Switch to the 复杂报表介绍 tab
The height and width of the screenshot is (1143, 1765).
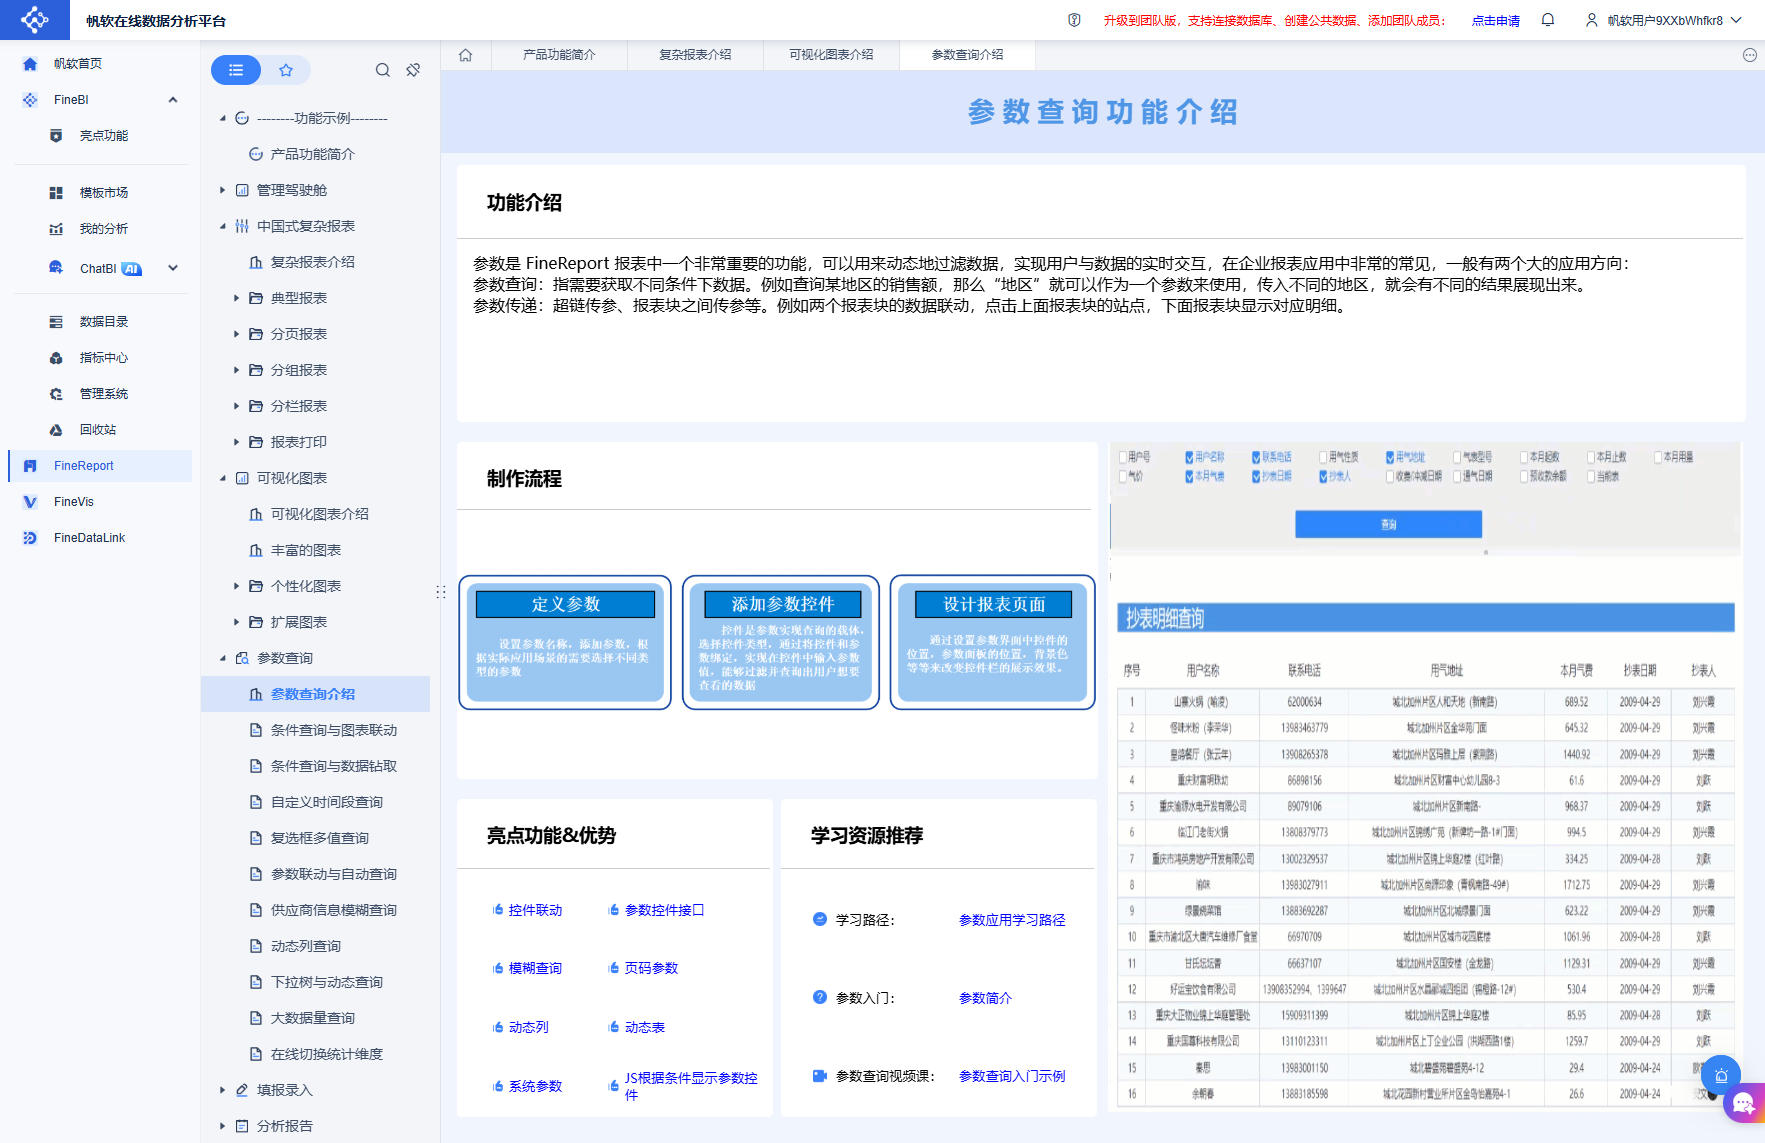695,55
